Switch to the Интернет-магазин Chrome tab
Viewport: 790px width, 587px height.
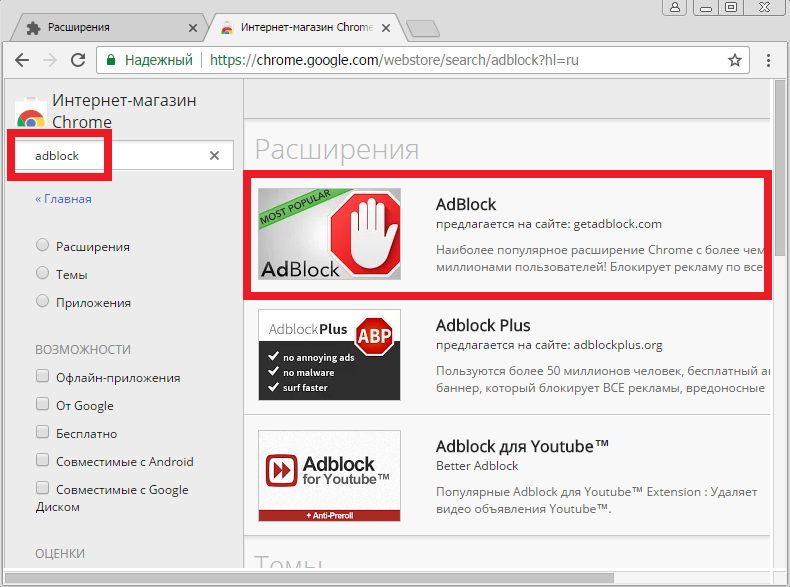[x=305, y=27]
